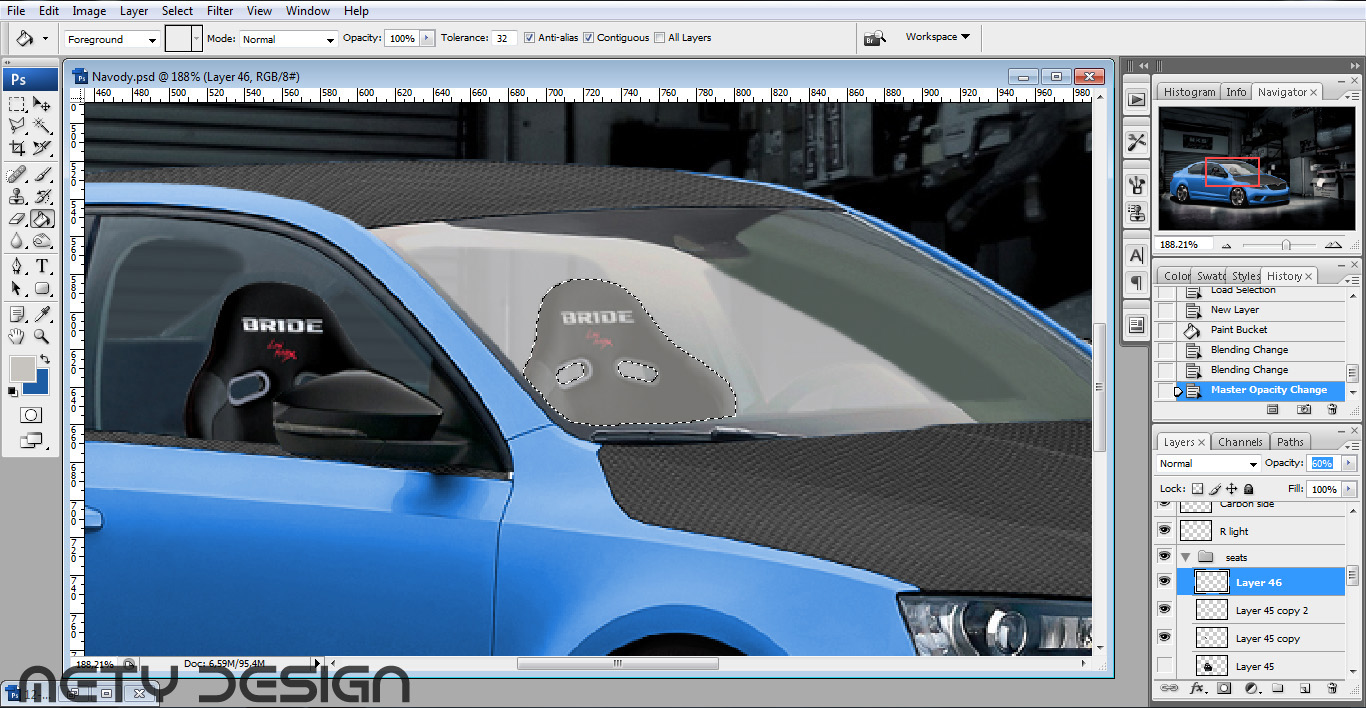Viewport: 1366px width, 708px height.
Task: Delete current state in History panel
Action: 1332,409
